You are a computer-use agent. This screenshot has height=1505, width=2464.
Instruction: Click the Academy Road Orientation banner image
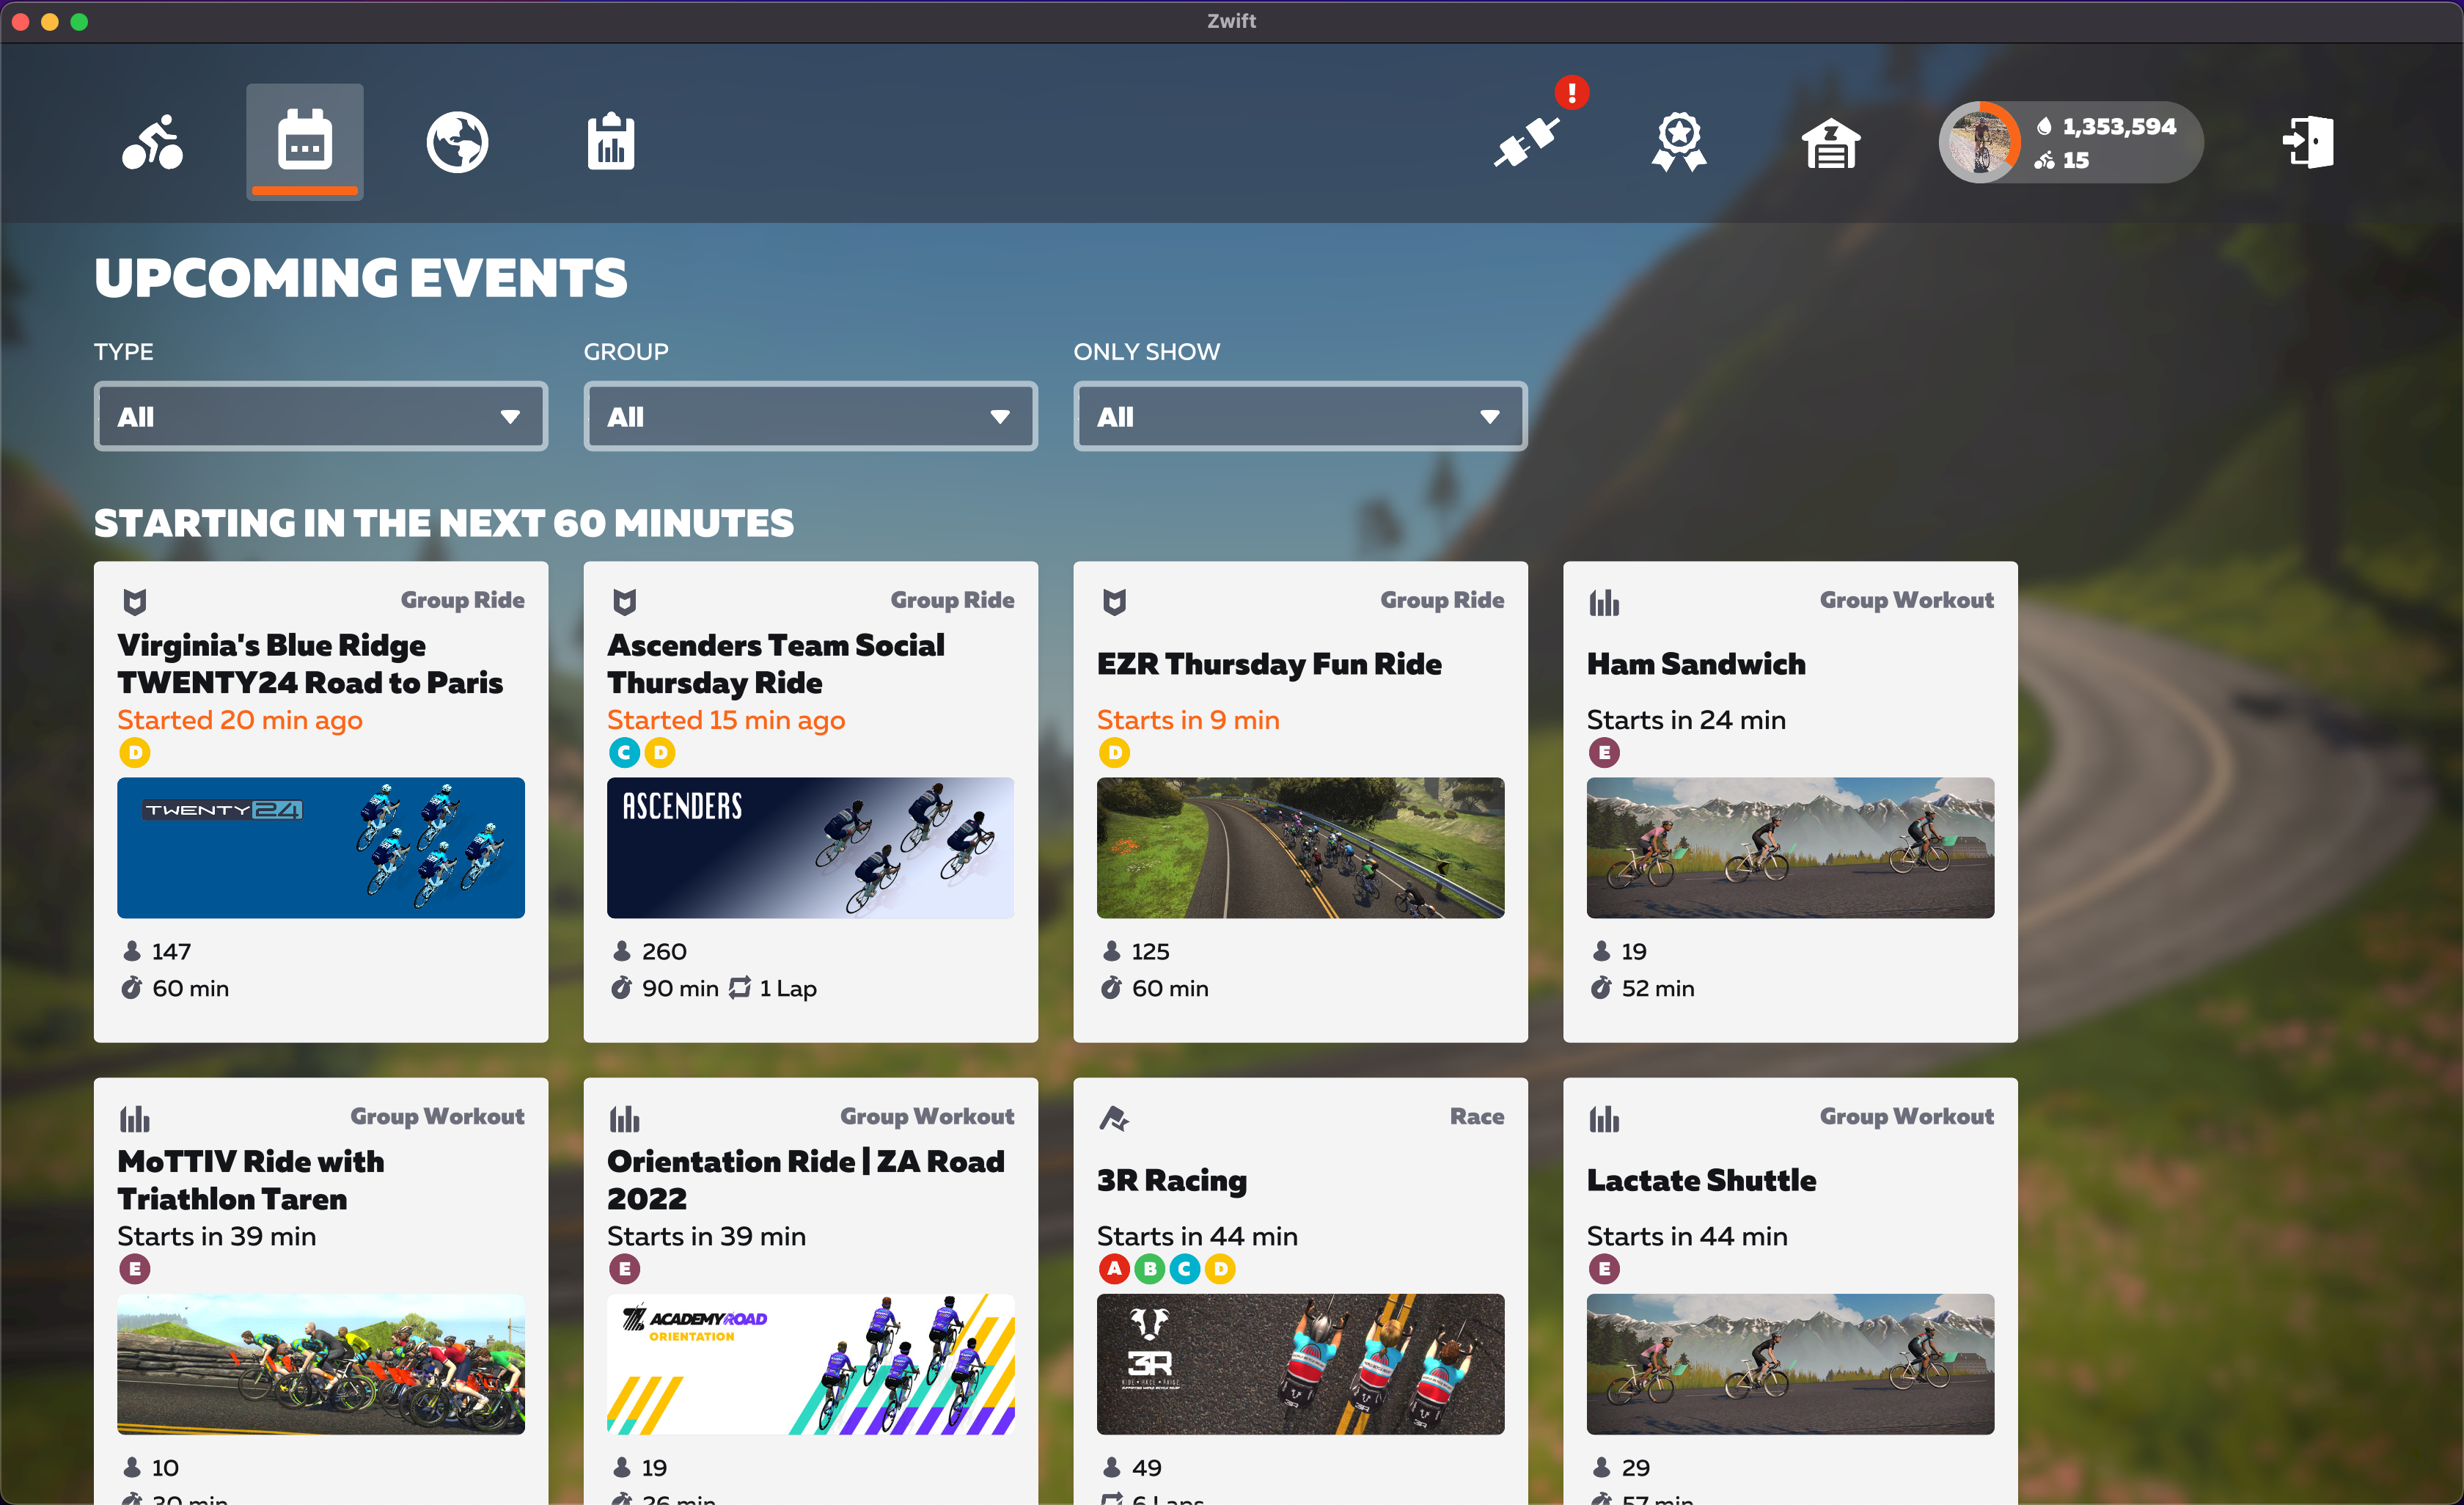[810, 1363]
